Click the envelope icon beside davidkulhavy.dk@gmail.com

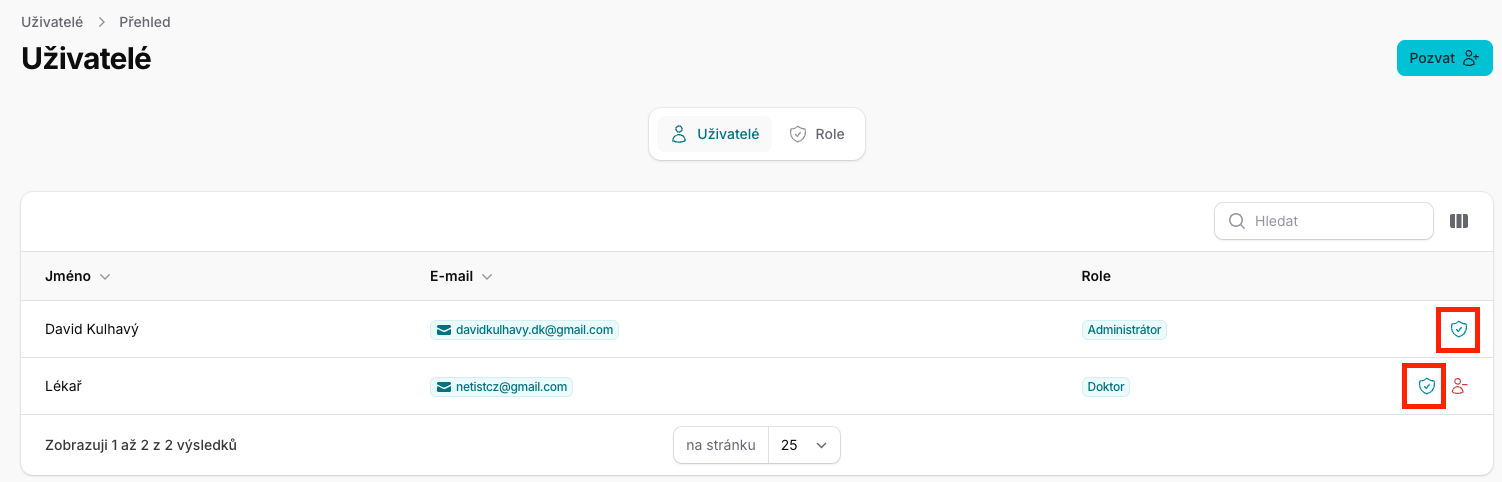443,330
